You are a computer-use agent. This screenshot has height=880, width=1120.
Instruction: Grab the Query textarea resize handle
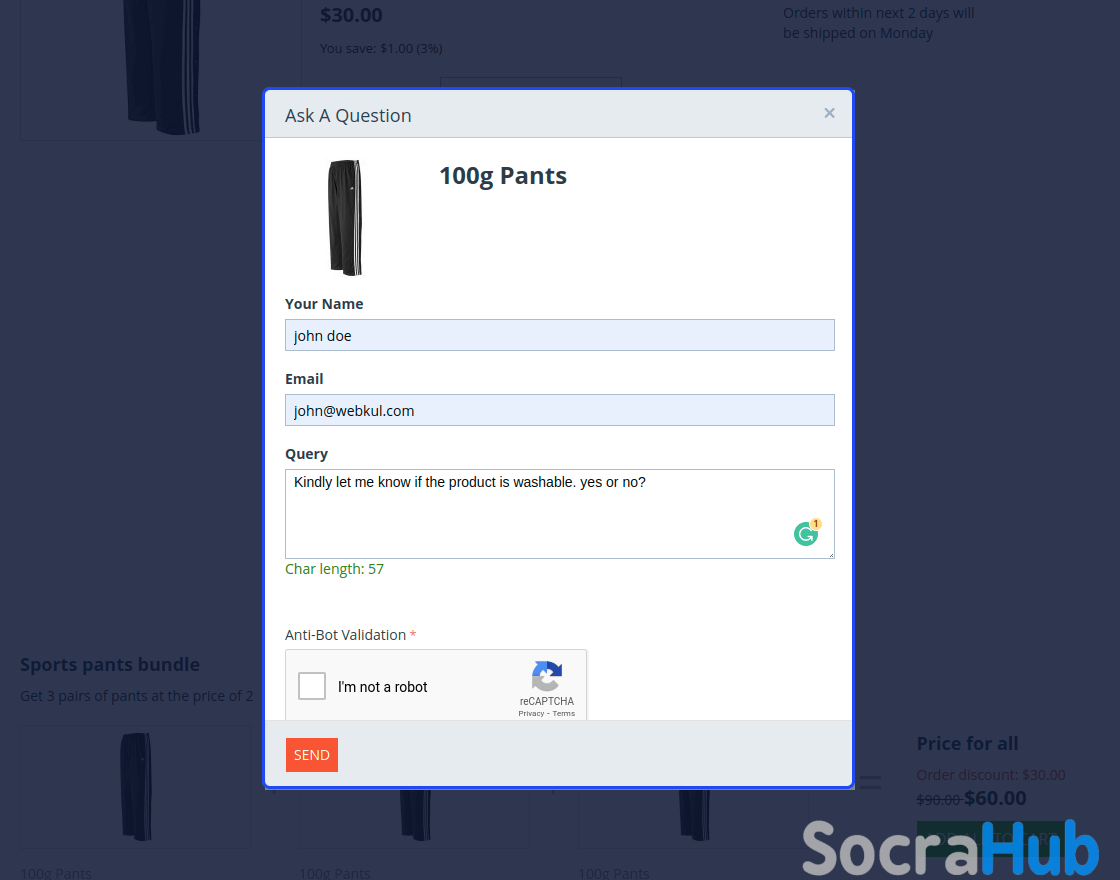click(831, 555)
